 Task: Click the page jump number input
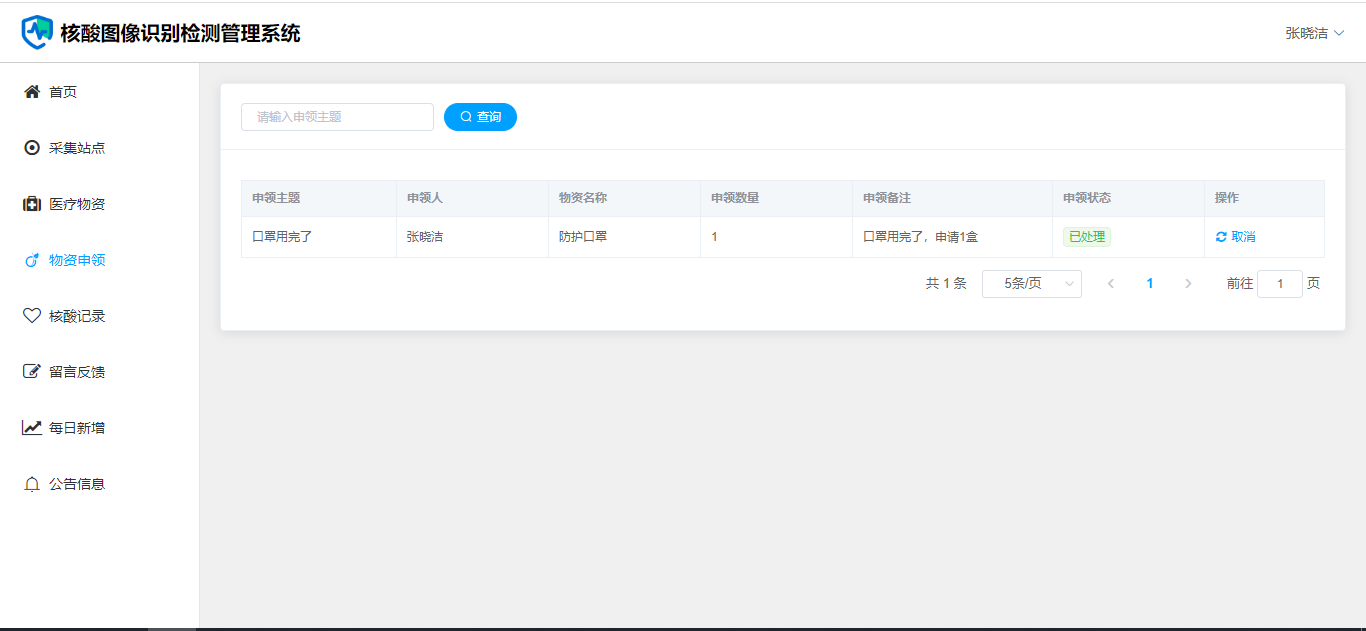pos(1279,284)
